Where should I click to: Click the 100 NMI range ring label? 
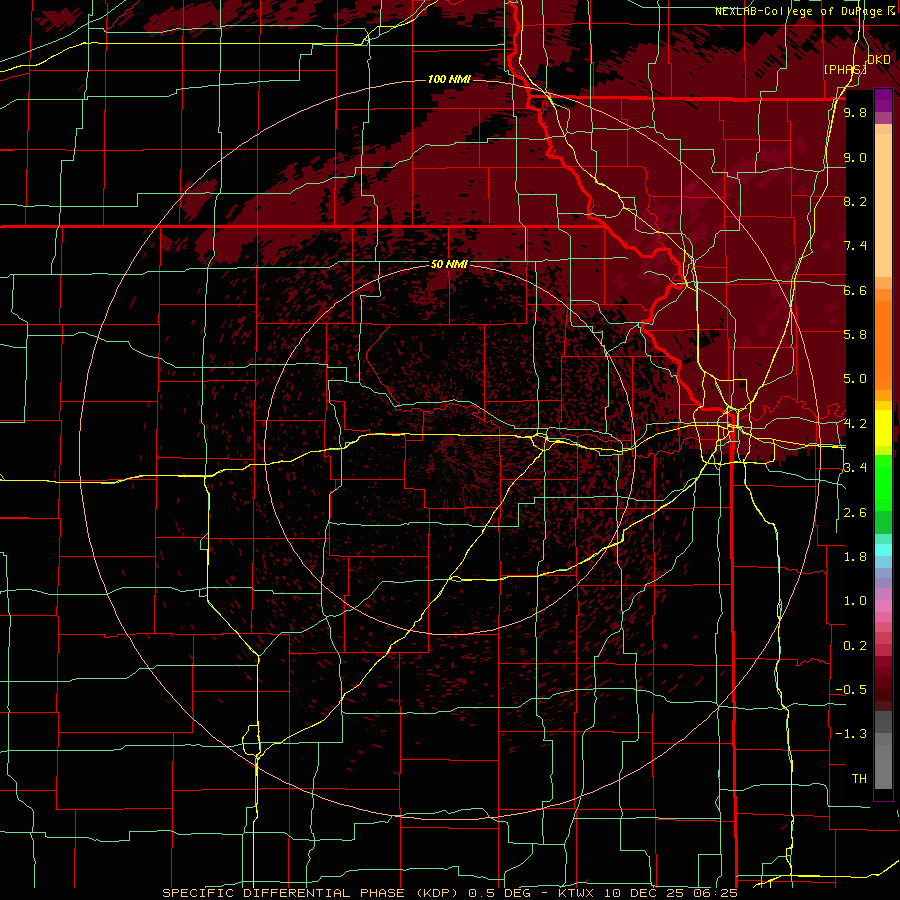(449, 79)
